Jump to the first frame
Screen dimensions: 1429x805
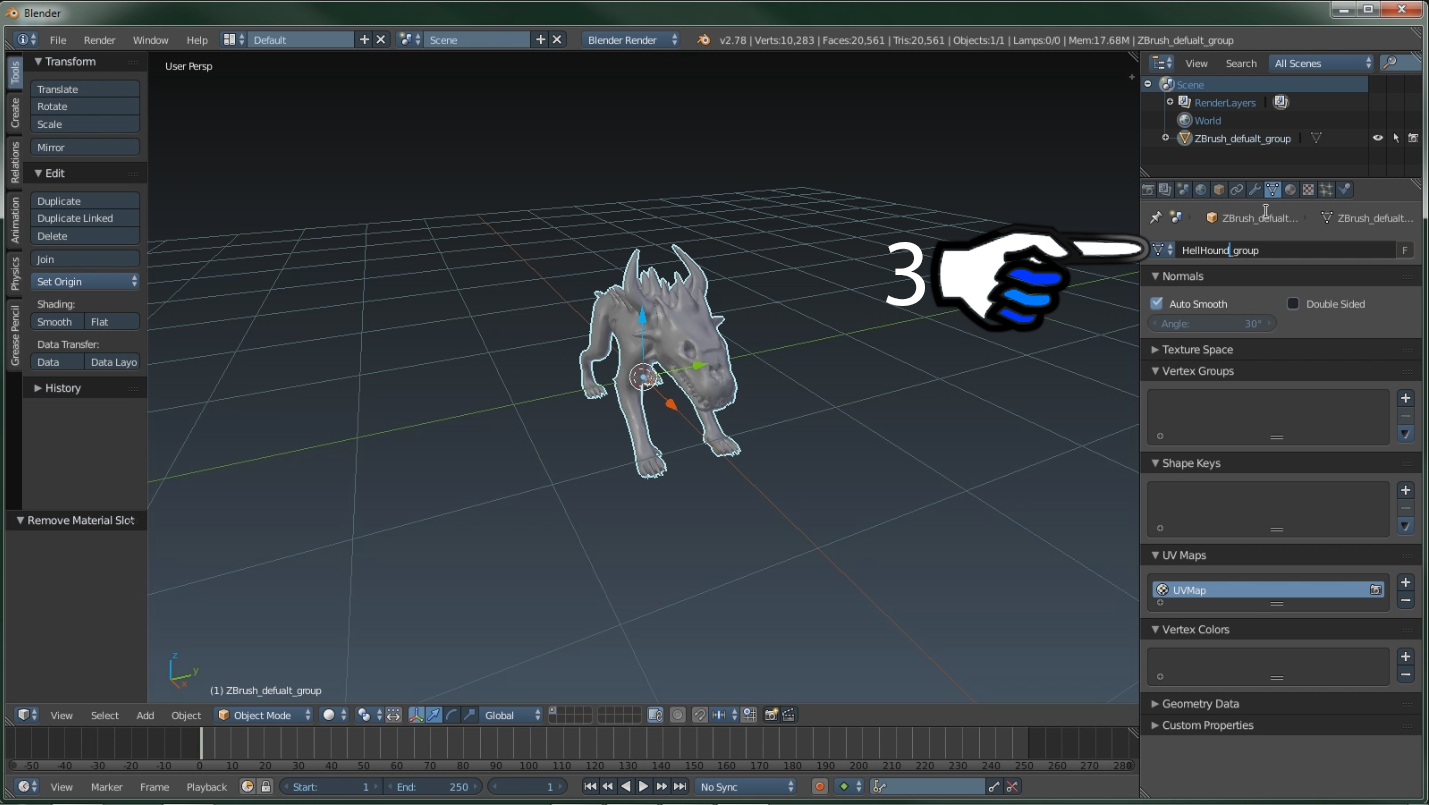click(590, 787)
